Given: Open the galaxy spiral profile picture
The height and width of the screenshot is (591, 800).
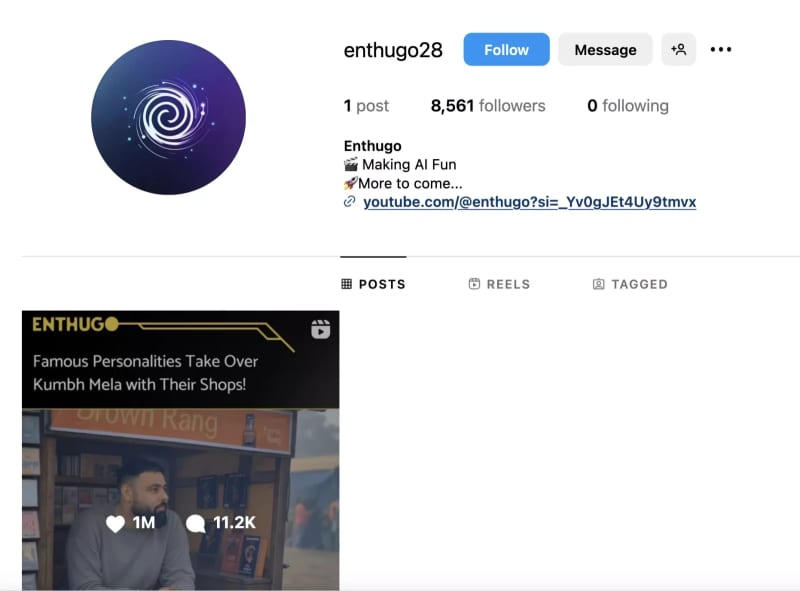Looking at the screenshot, I should click(x=168, y=117).
